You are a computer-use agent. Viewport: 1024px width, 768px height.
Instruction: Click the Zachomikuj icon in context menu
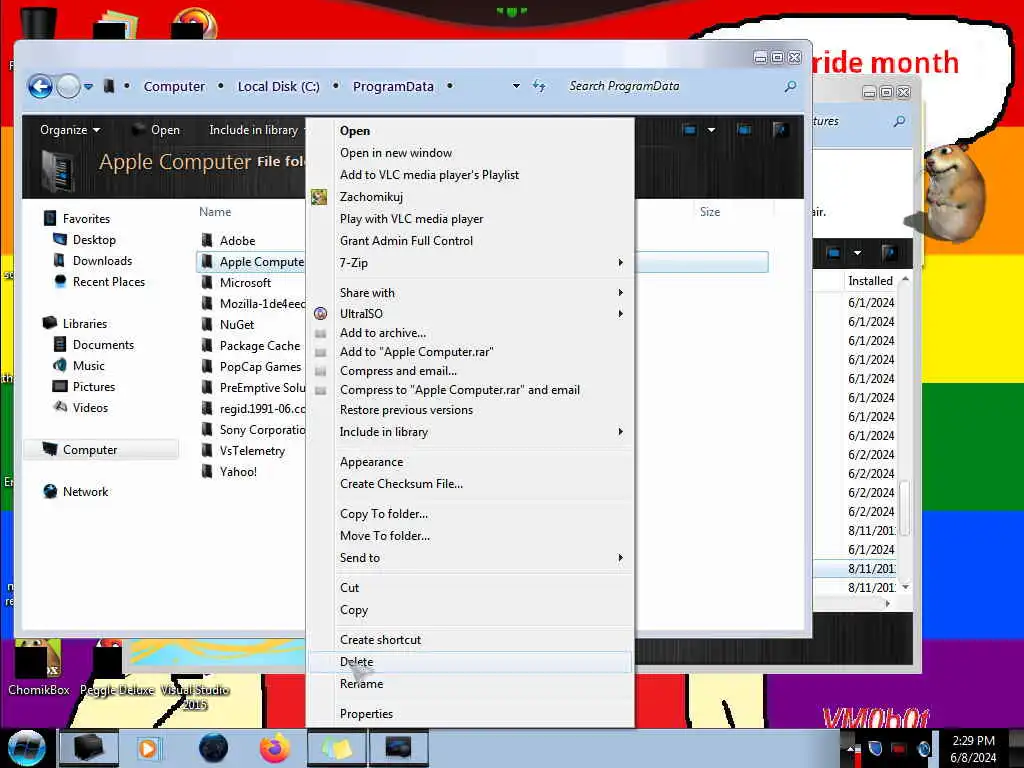click(319, 197)
